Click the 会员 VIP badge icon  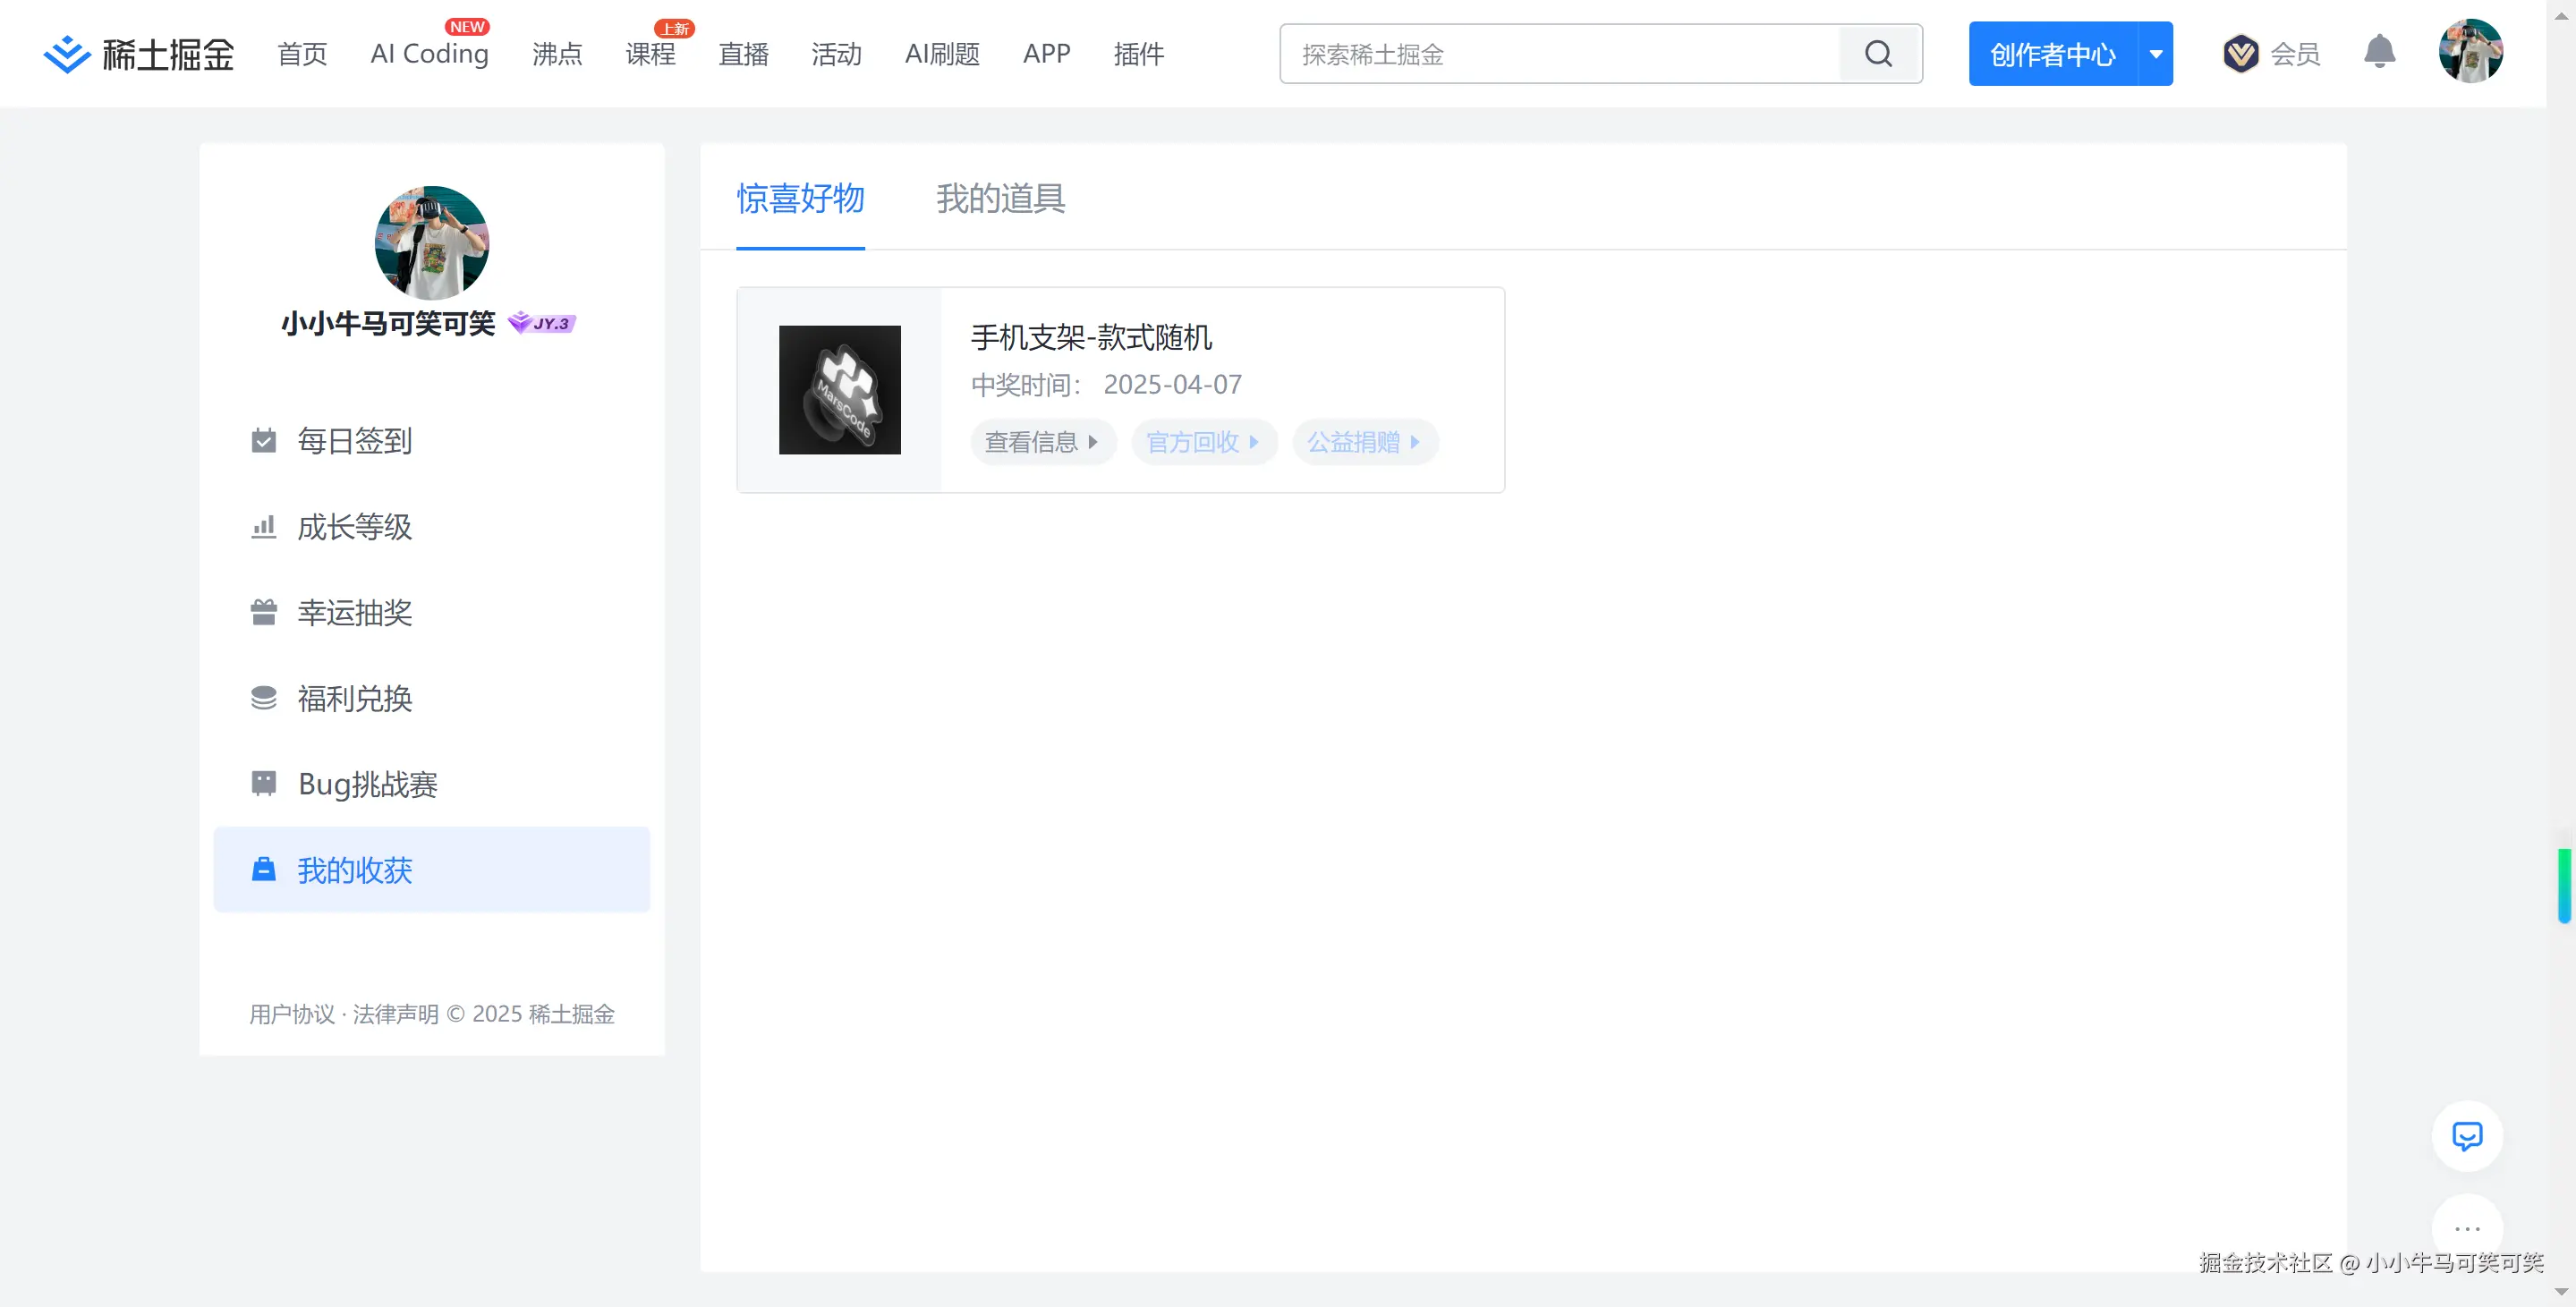(2241, 53)
